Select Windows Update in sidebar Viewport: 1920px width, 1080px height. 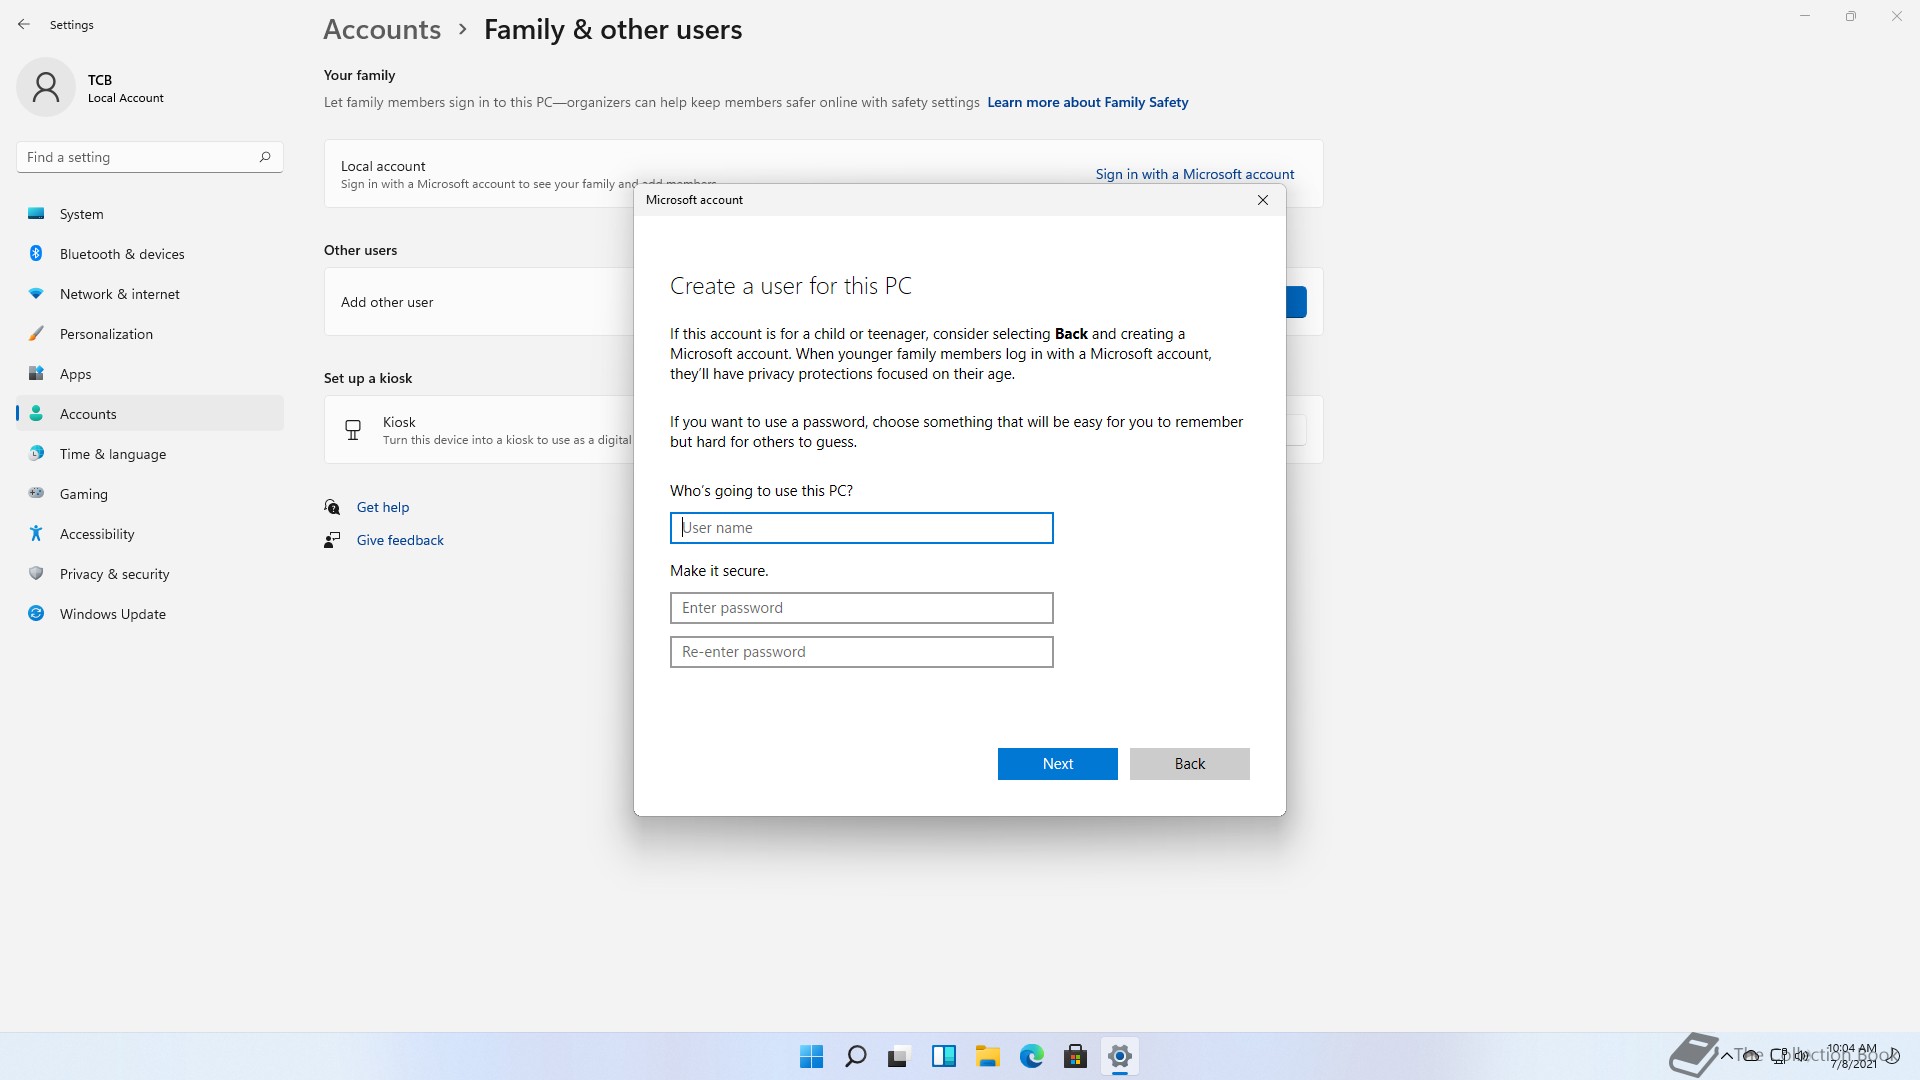150,614
